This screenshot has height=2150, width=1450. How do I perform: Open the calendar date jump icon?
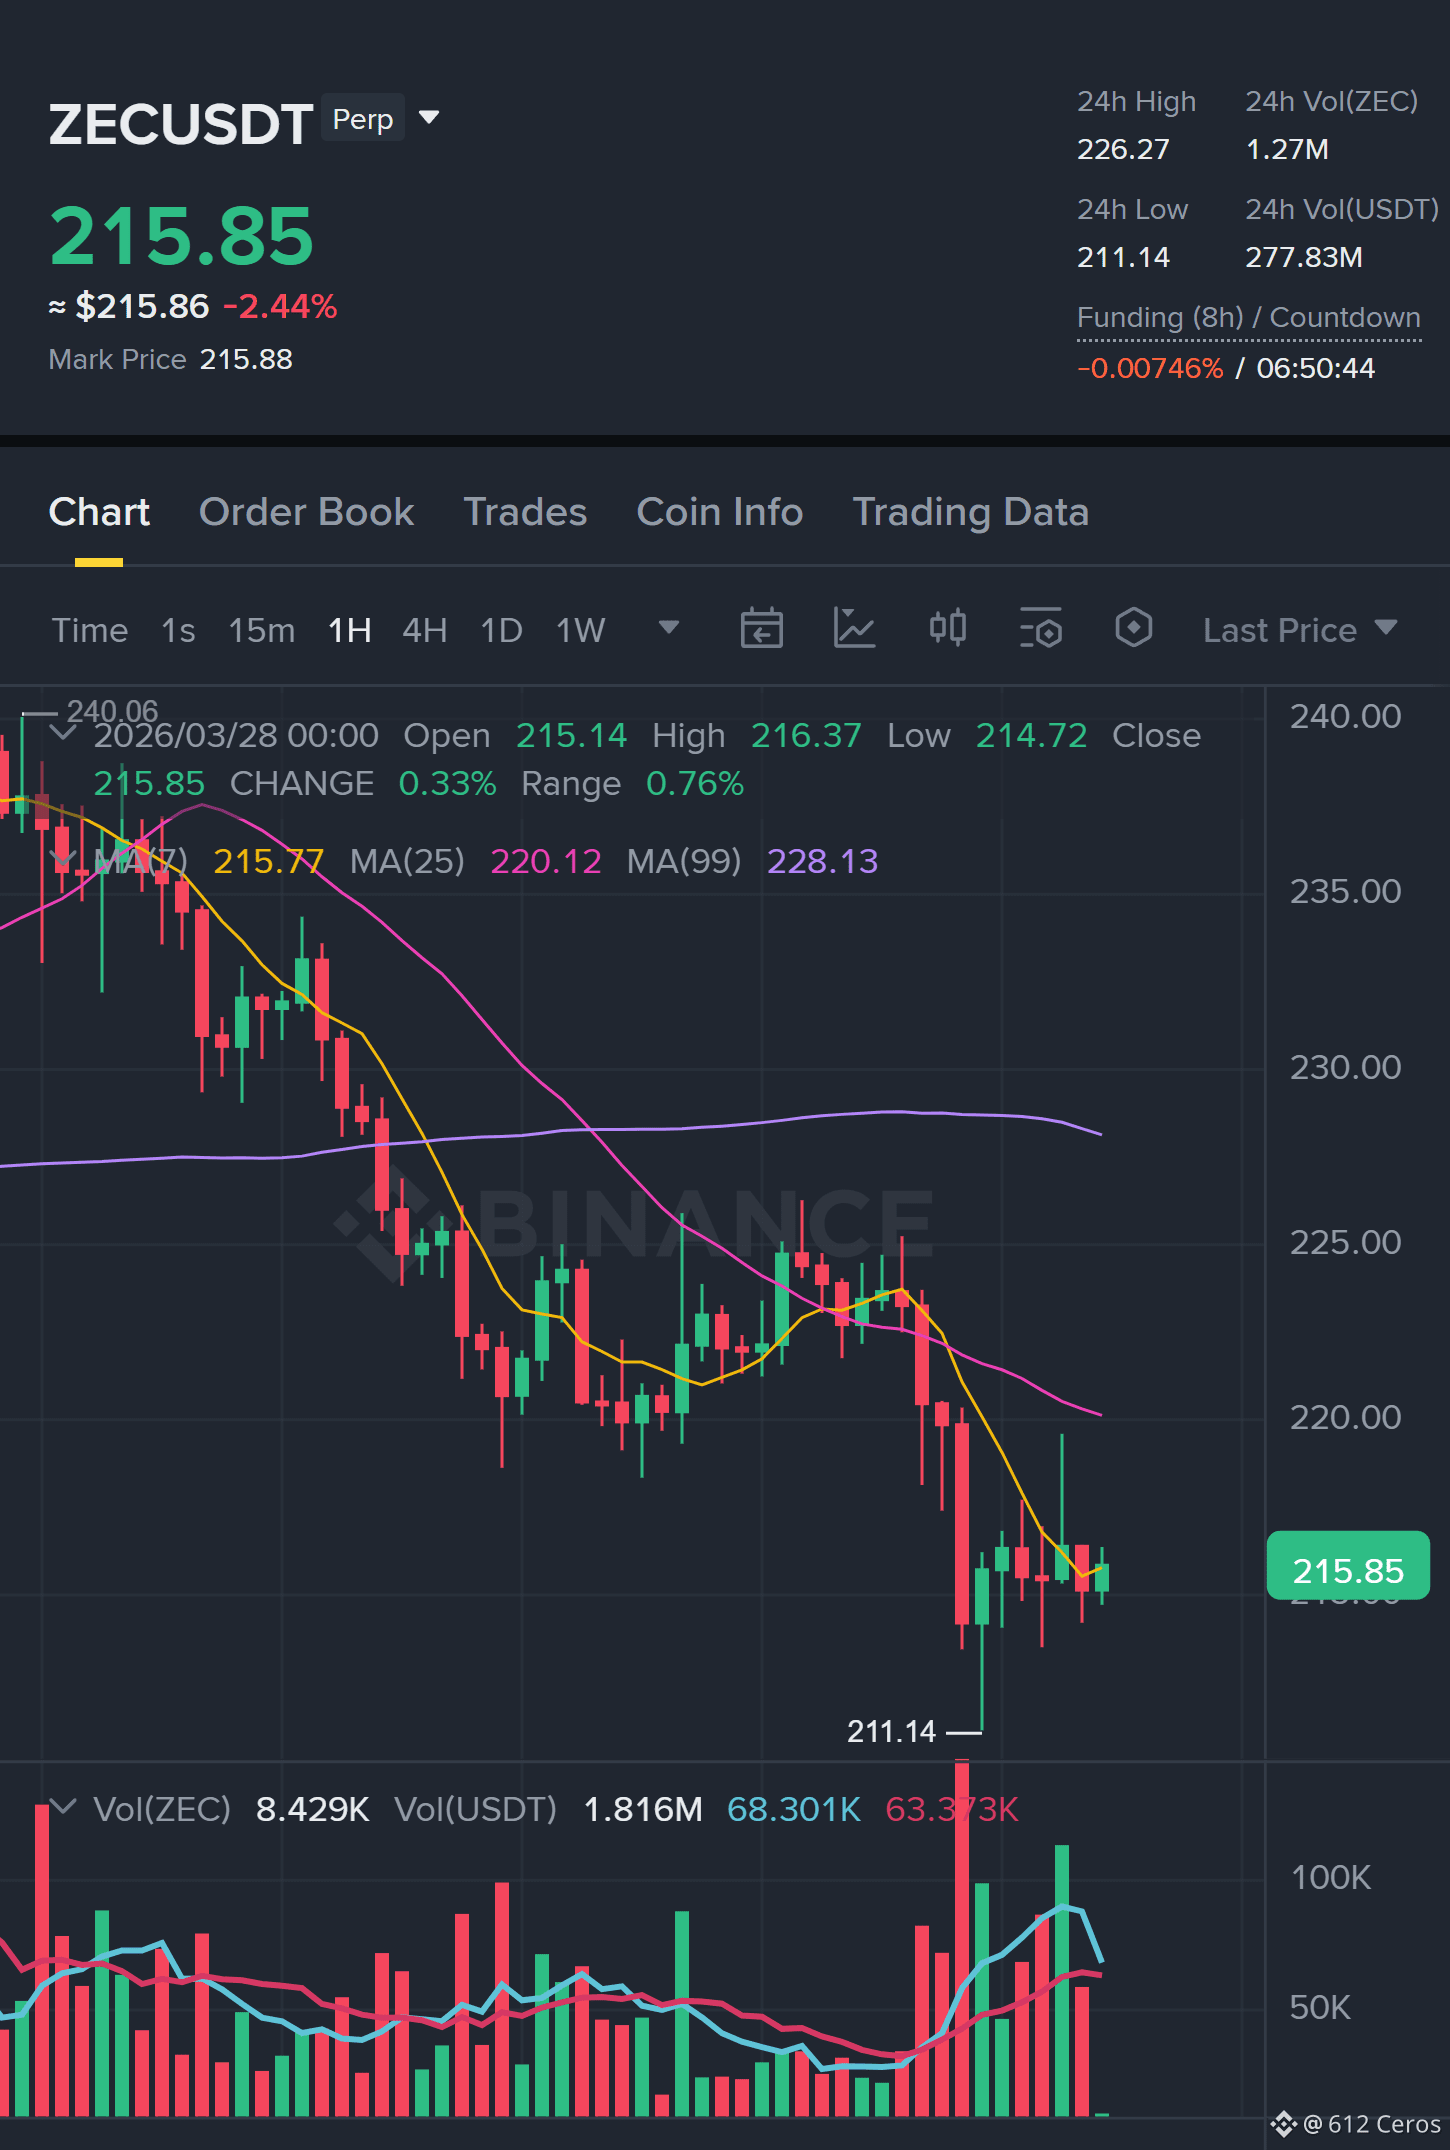pyautogui.click(x=761, y=629)
